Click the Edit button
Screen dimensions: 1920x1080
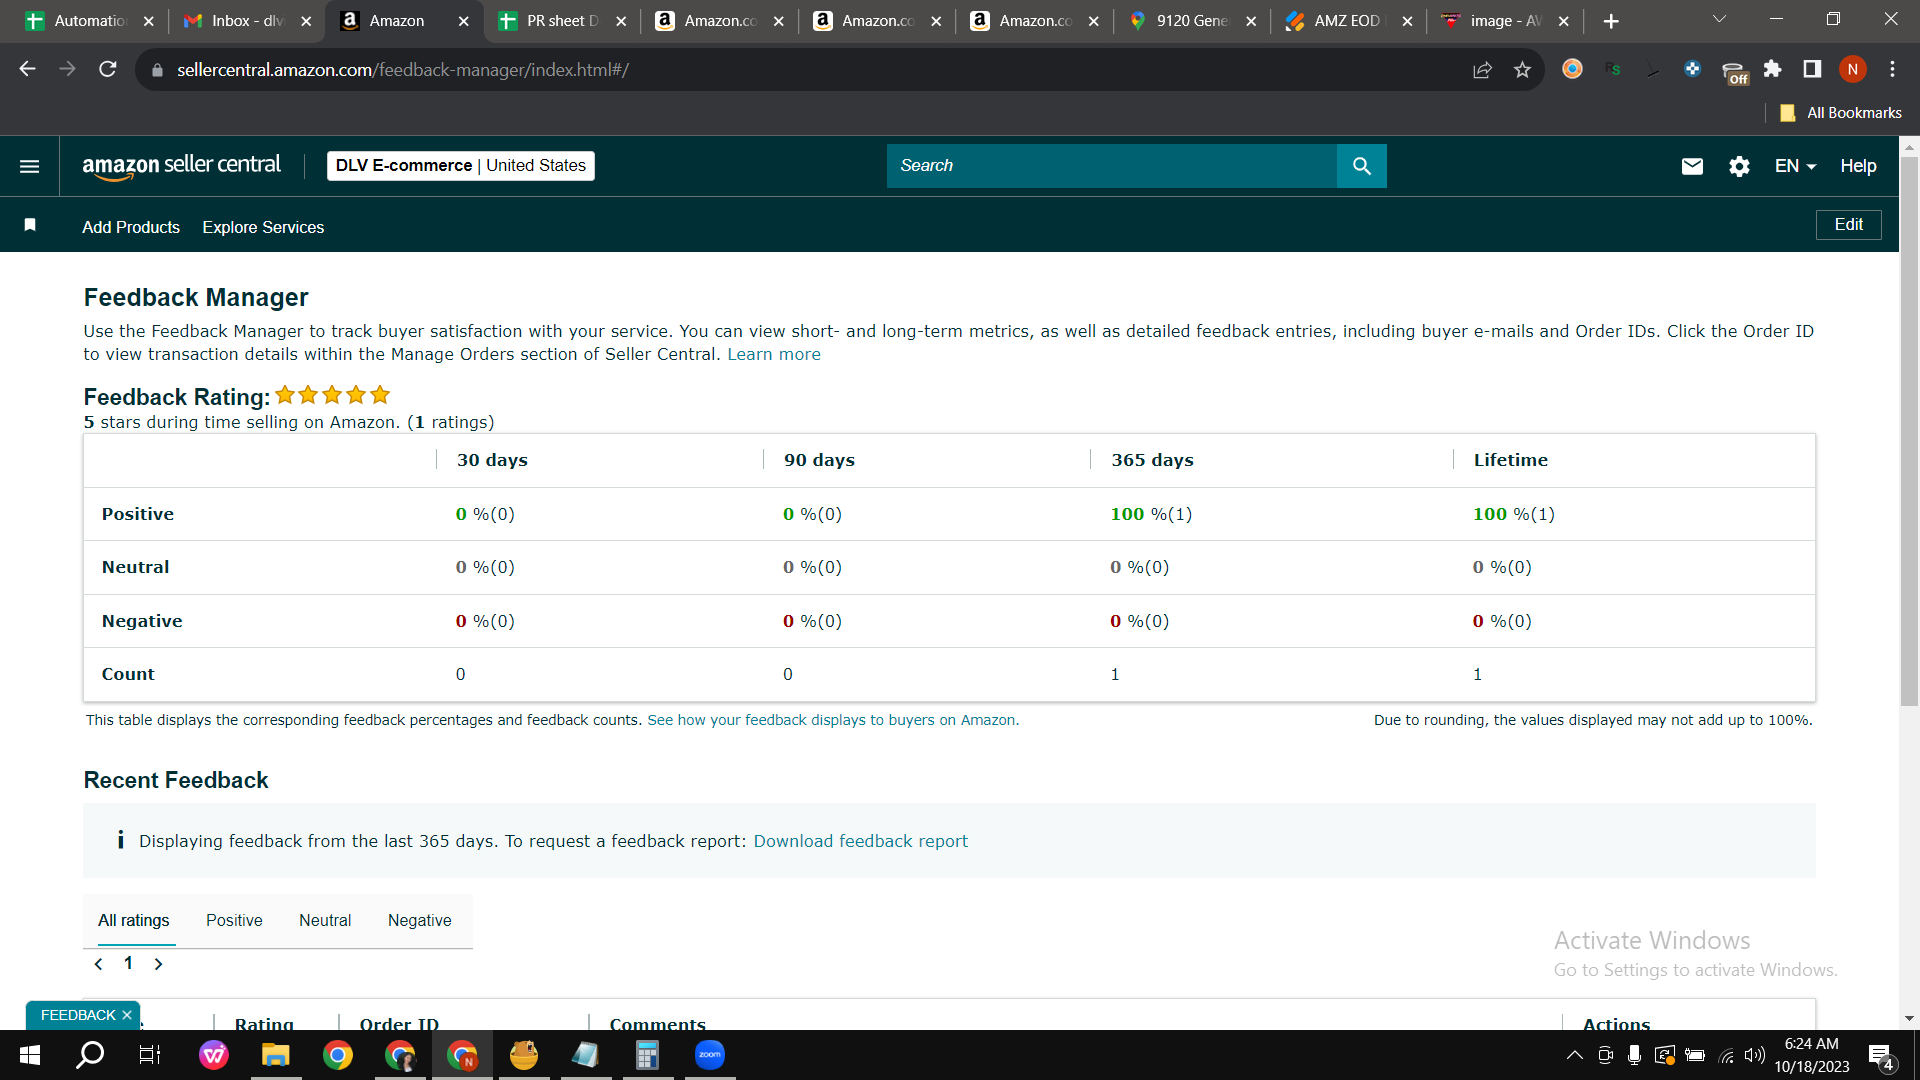1848,225
